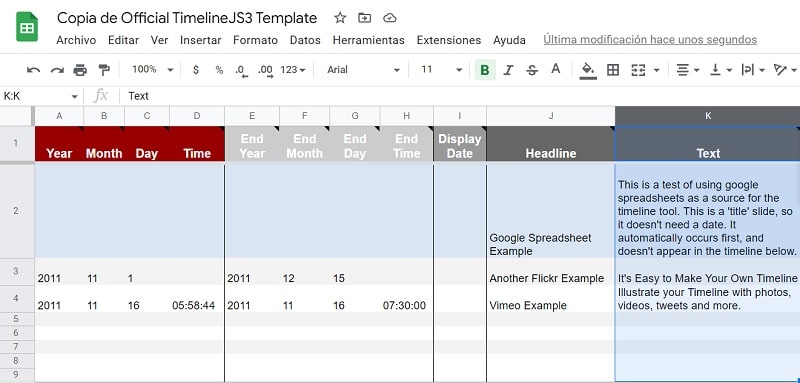Select the Month header cell

point(104,144)
